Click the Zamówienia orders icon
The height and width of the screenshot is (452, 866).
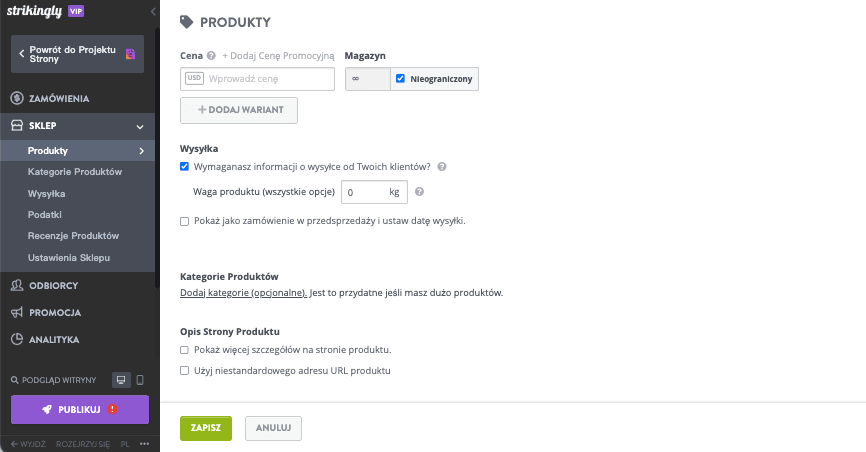18,98
